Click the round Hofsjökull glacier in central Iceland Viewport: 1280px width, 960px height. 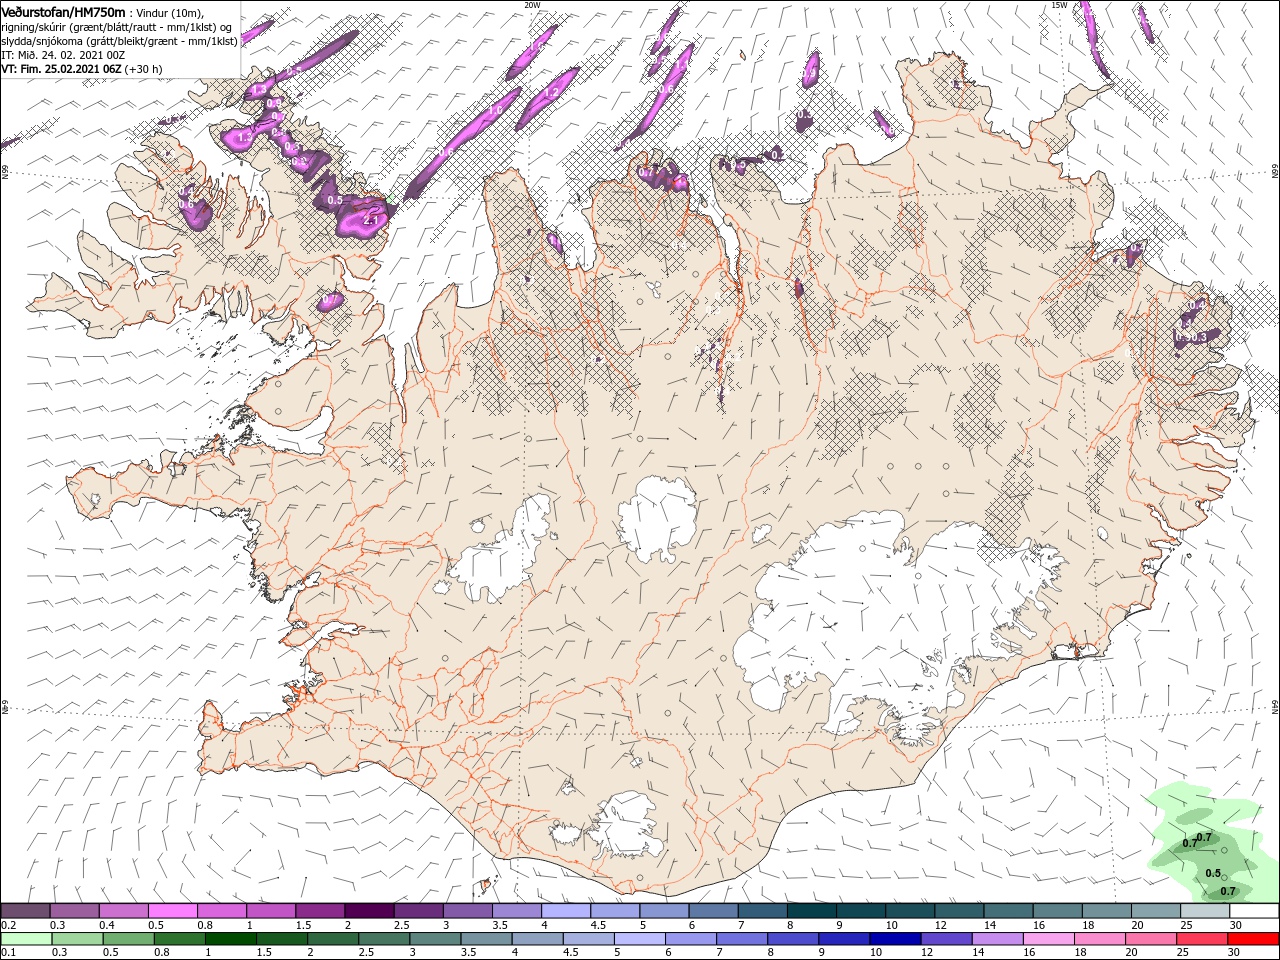click(x=657, y=517)
